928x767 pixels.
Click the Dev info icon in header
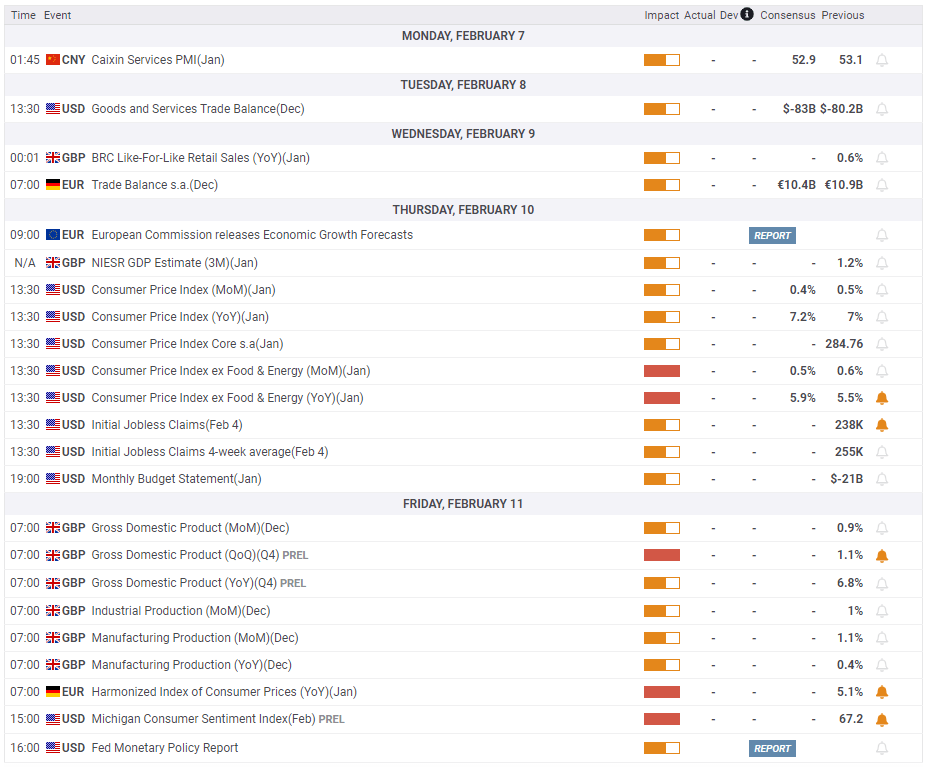(x=747, y=14)
